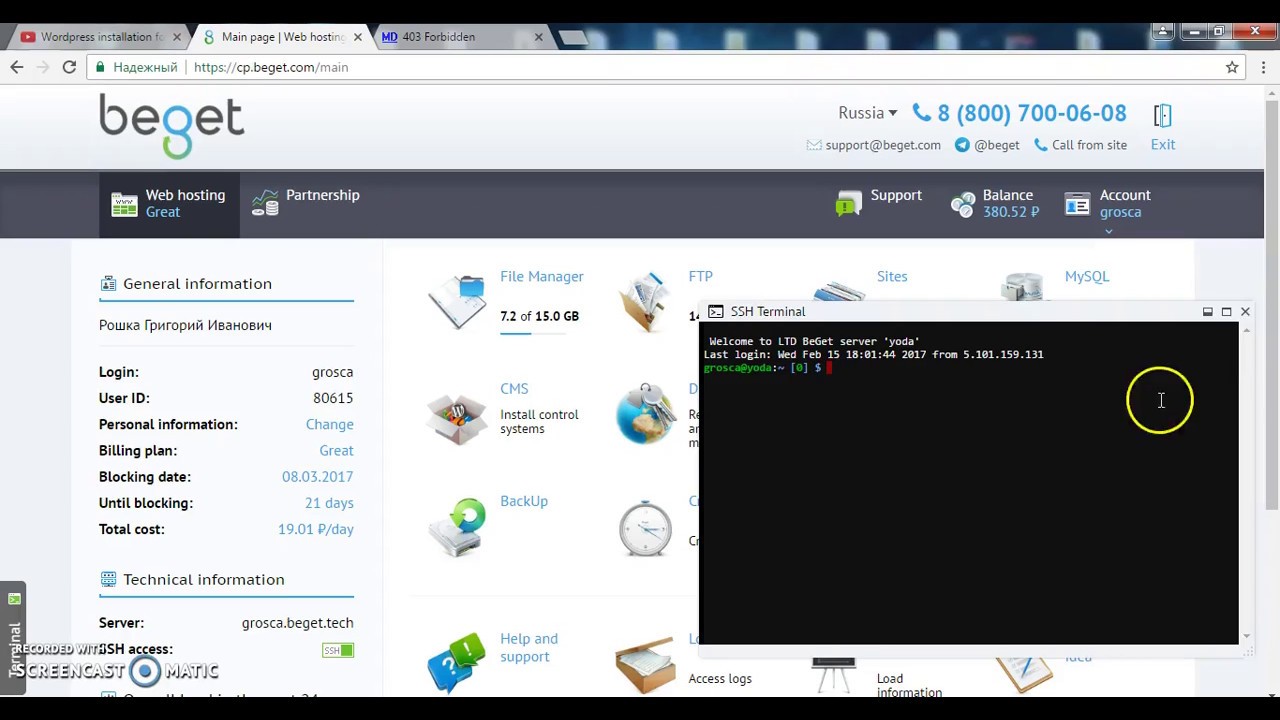The height and width of the screenshot is (720, 1280).
Task: Open the Help and support icon
Action: pyautogui.click(x=457, y=662)
